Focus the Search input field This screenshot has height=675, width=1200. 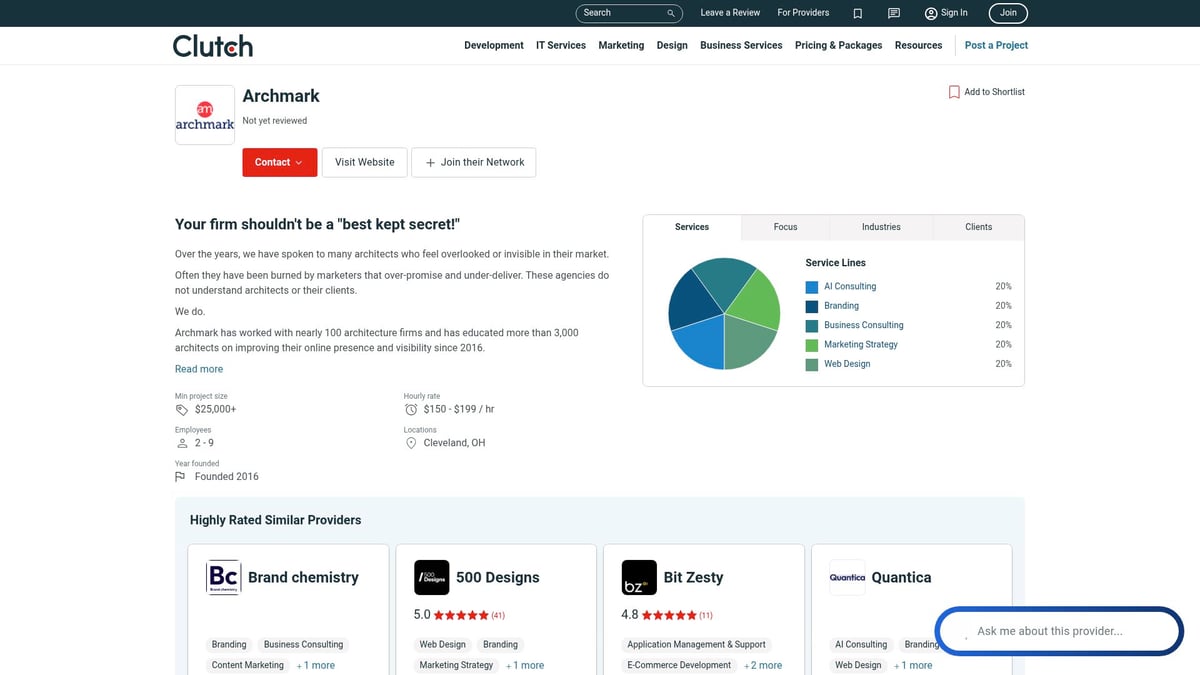(629, 13)
